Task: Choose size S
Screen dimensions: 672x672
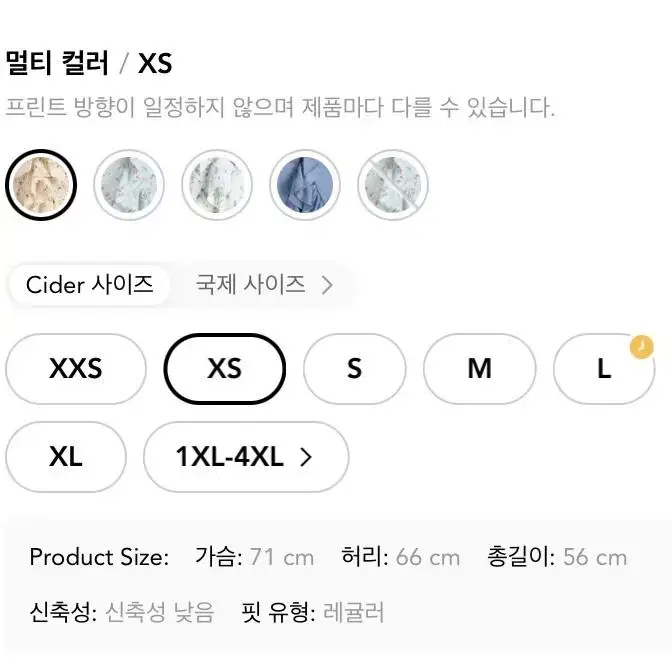Action: click(x=354, y=369)
